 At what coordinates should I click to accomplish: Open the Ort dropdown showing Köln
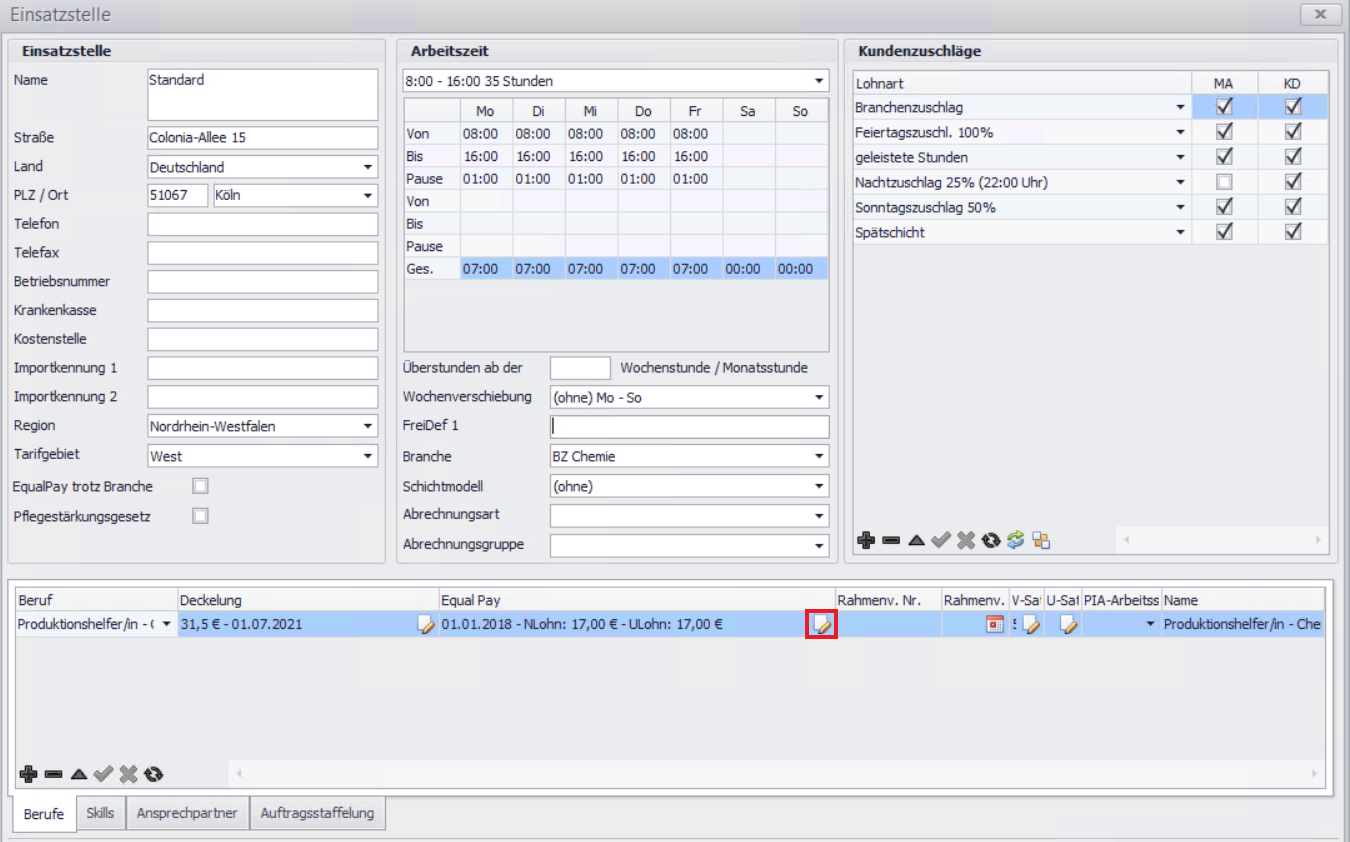pyautogui.click(x=368, y=196)
